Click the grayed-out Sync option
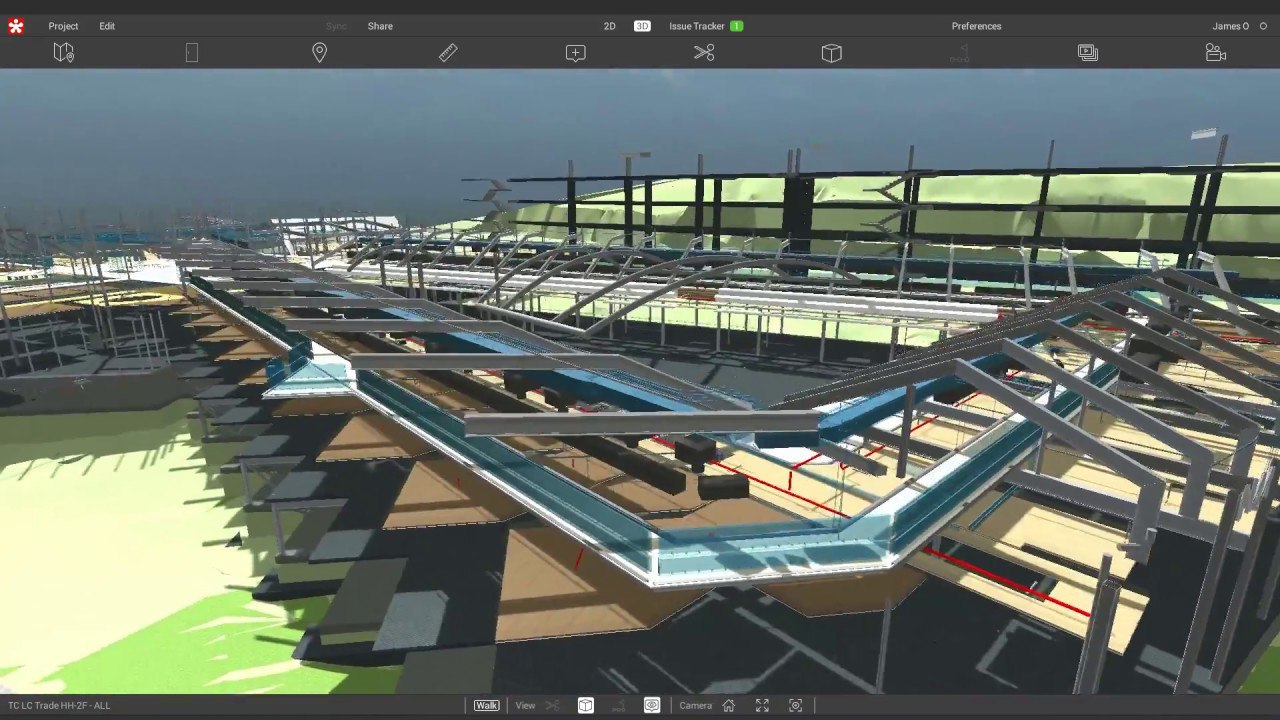This screenshot has height=720, width=1280. [x=336, y=26]
